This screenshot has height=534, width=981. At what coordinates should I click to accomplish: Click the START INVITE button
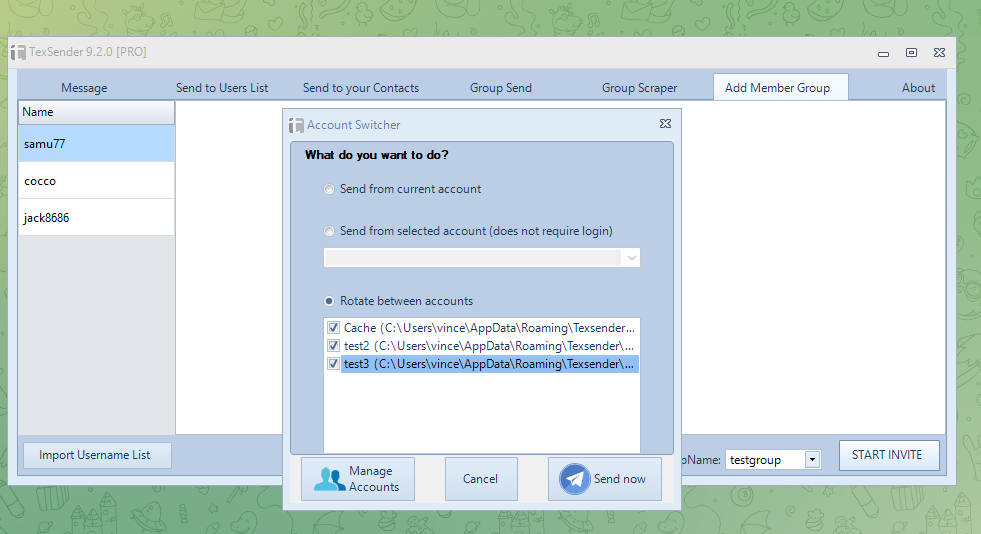tap(888, 455)
